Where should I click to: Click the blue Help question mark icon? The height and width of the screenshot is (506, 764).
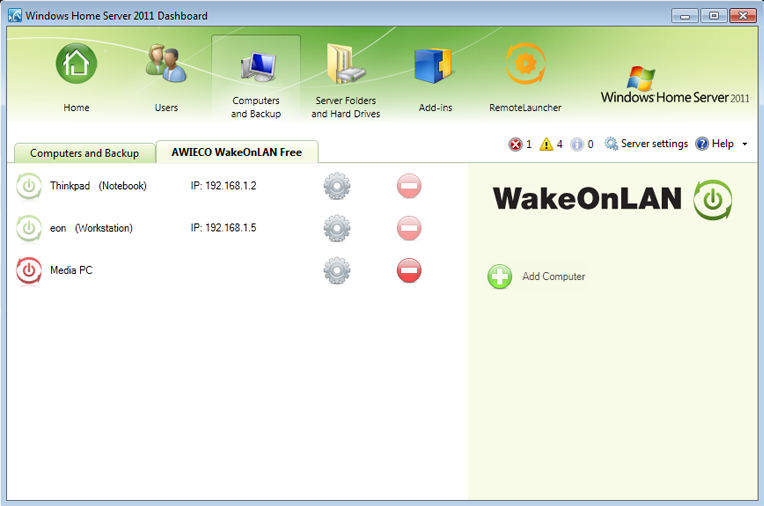pyautogui.click(x=702, y=144)
